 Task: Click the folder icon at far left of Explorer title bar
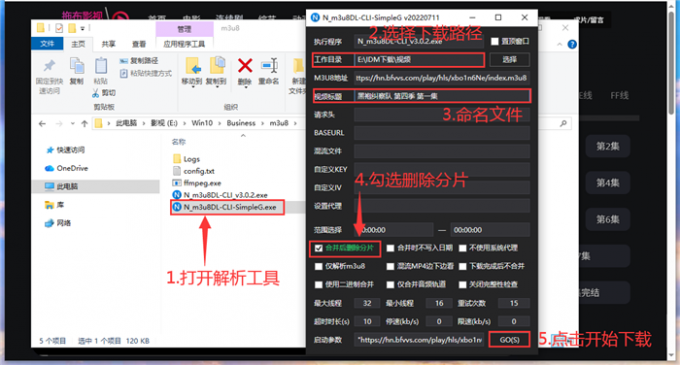pyautogui.click(x=40, y=29)
